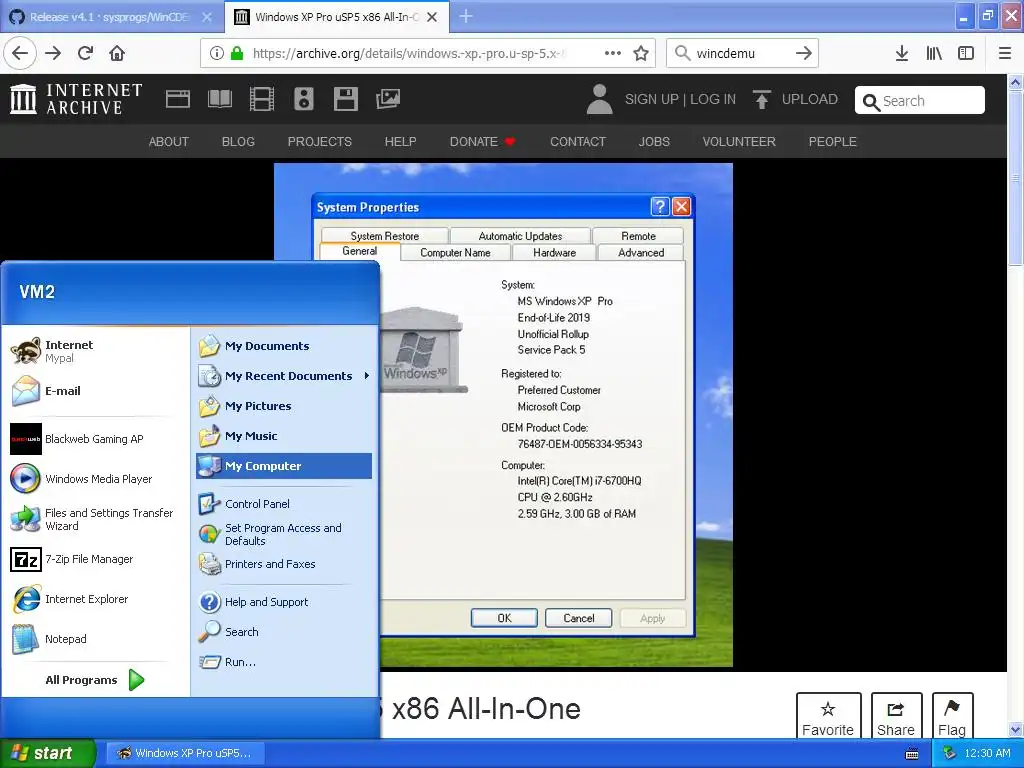Open the Images icon

[x=388, y=99]
